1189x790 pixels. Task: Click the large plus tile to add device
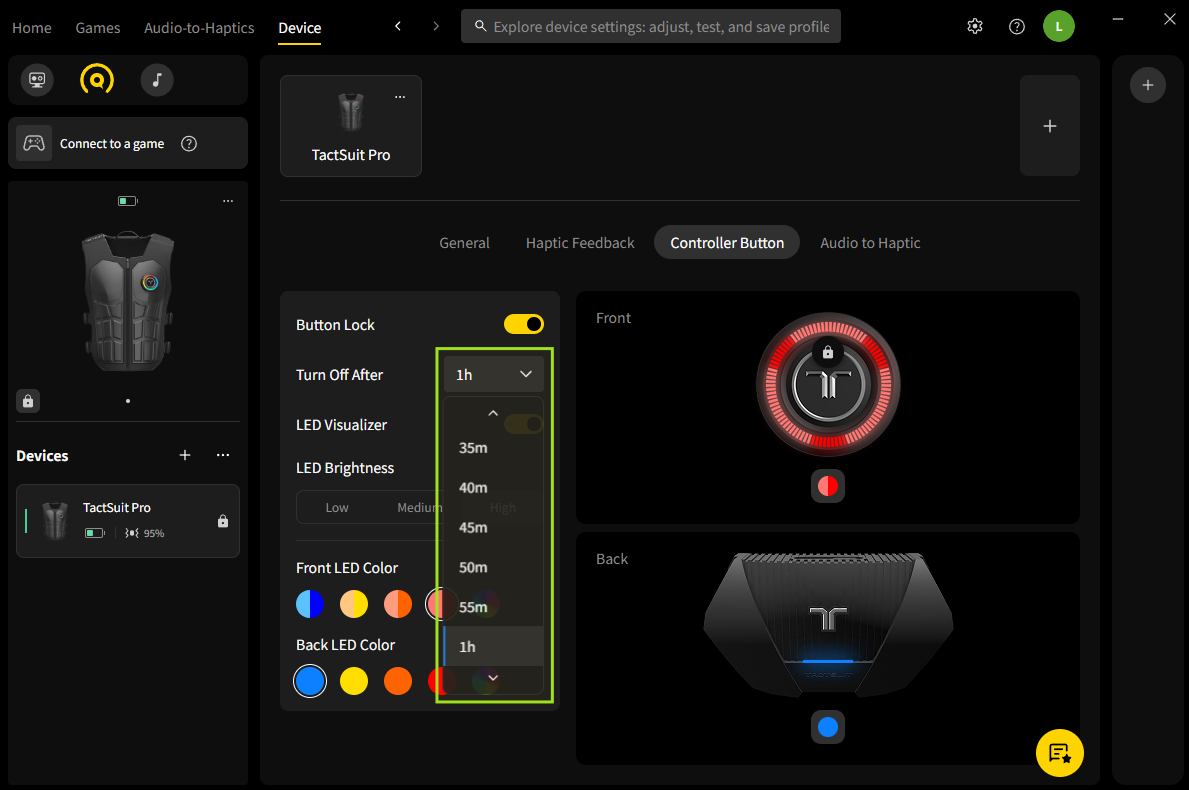click(x=1049, y=126)
